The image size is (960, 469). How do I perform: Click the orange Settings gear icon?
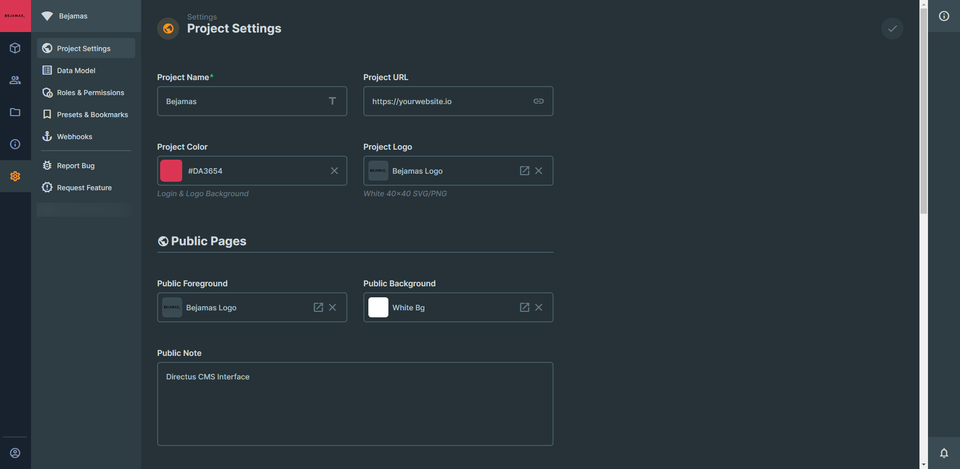(x=15, y=176)
